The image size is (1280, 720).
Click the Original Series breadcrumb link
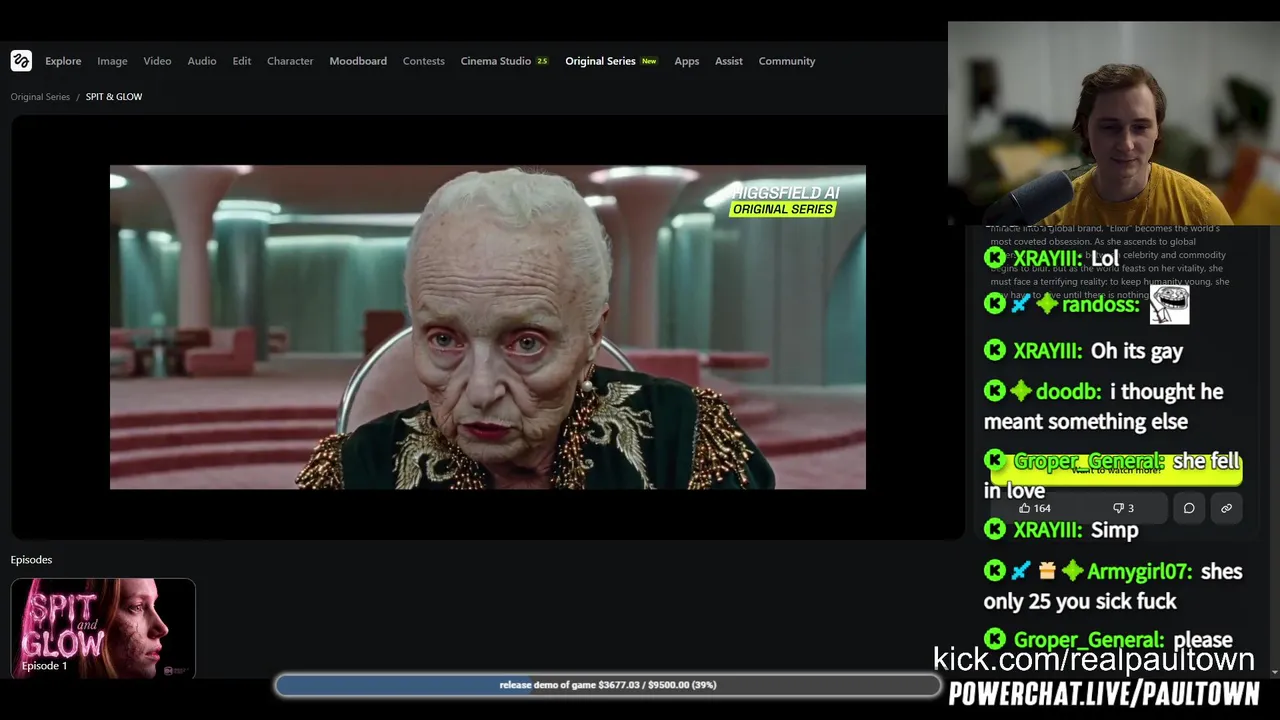pos(40,97)
